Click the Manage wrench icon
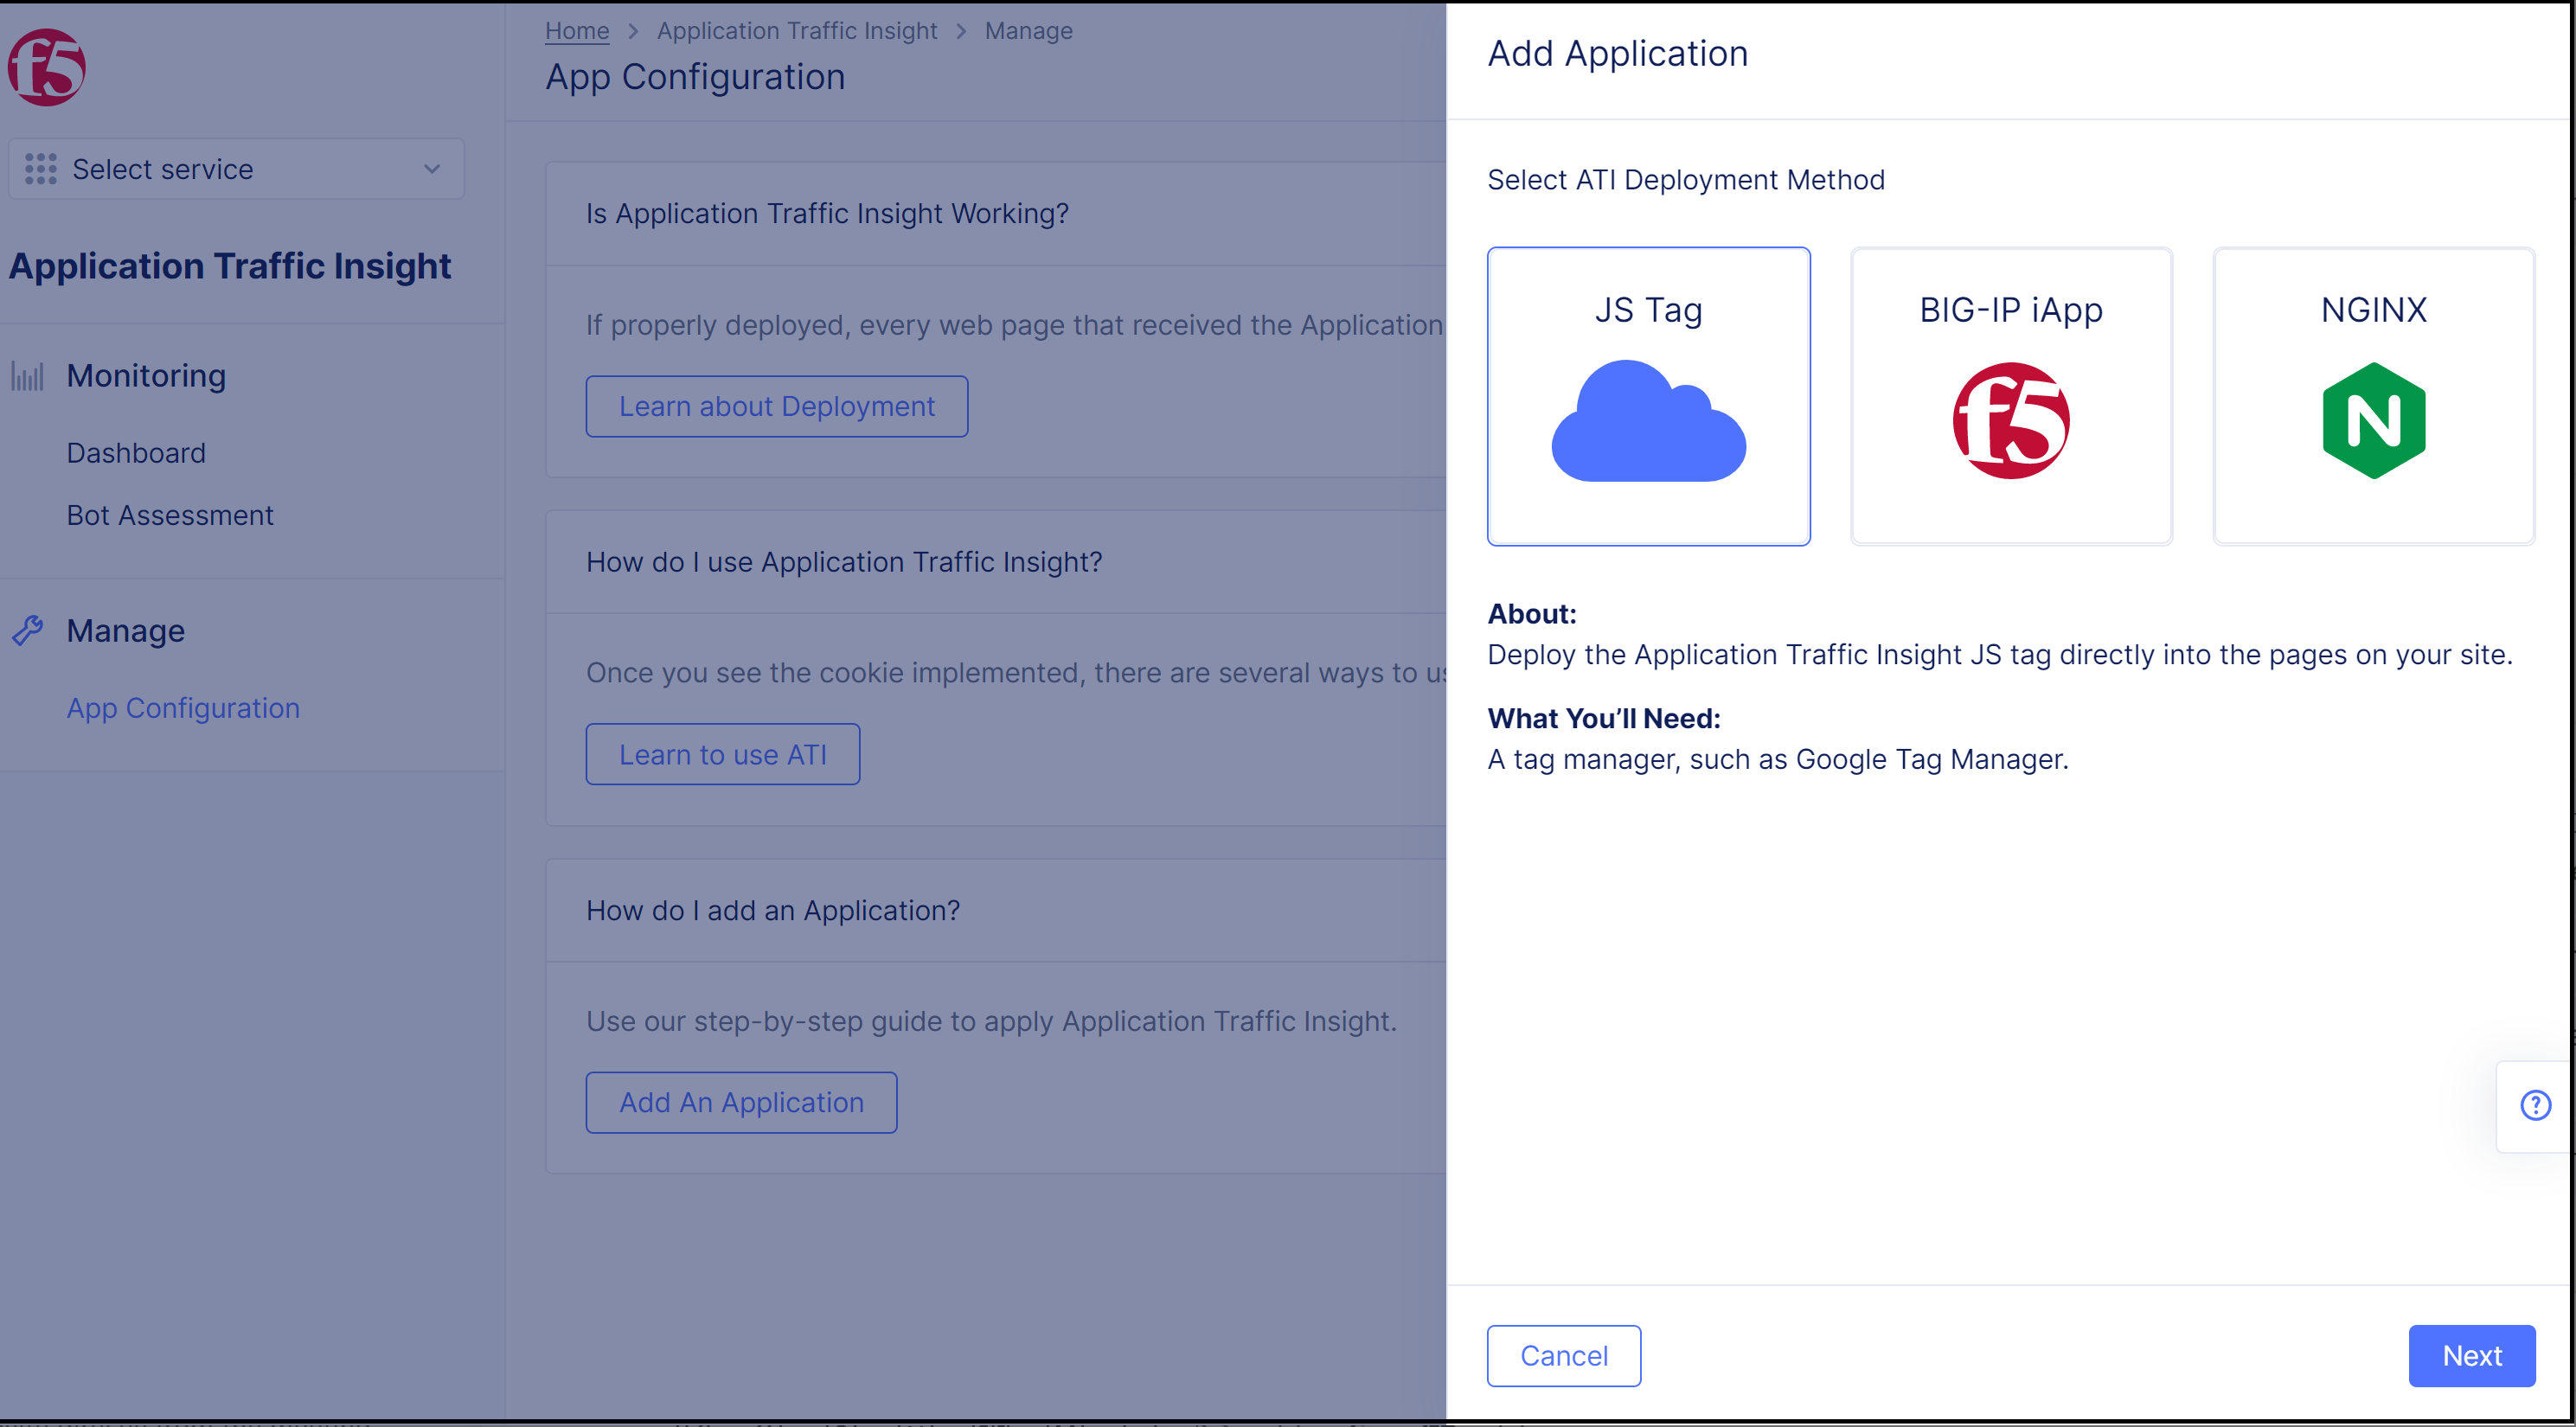The width and height of the screenshot is (2576, 1427). [x=28, y=630]
